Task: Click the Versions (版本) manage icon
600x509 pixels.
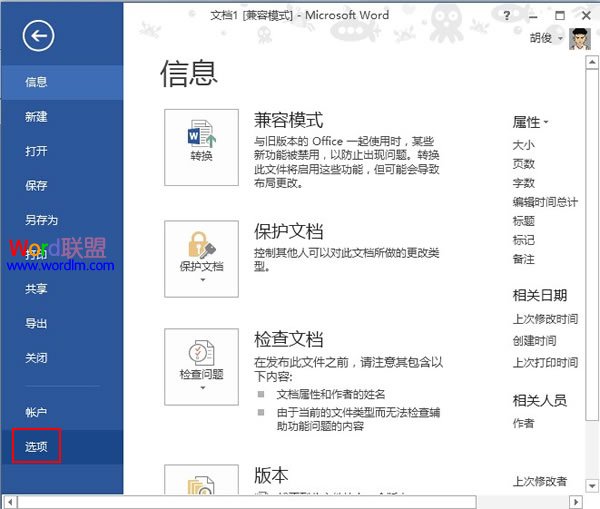Action: 201,481
